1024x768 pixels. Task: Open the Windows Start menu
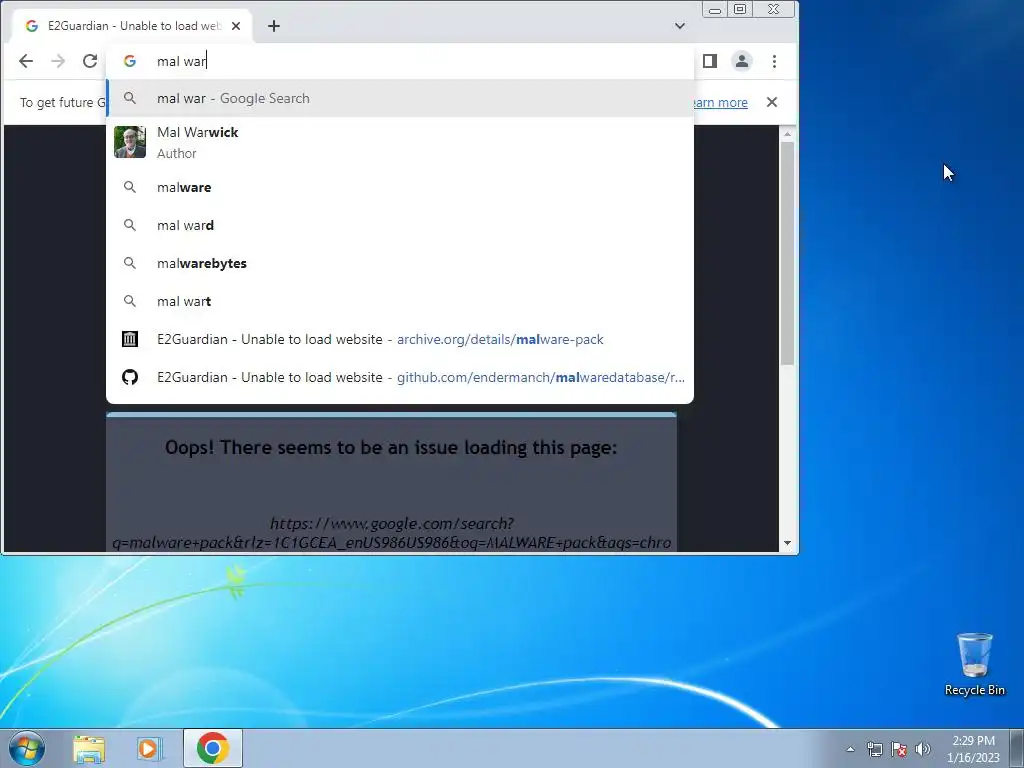tap(27, 748)
